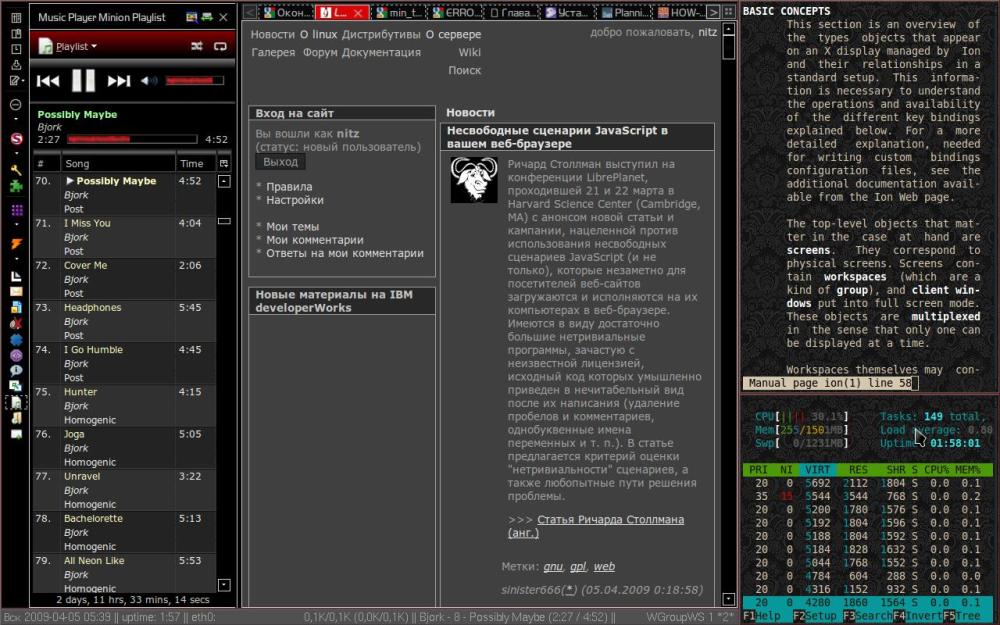Open the 'Правила' link
Image resolution: width=1000 pixels, height=625 pixels.
(x=289, y=187)
